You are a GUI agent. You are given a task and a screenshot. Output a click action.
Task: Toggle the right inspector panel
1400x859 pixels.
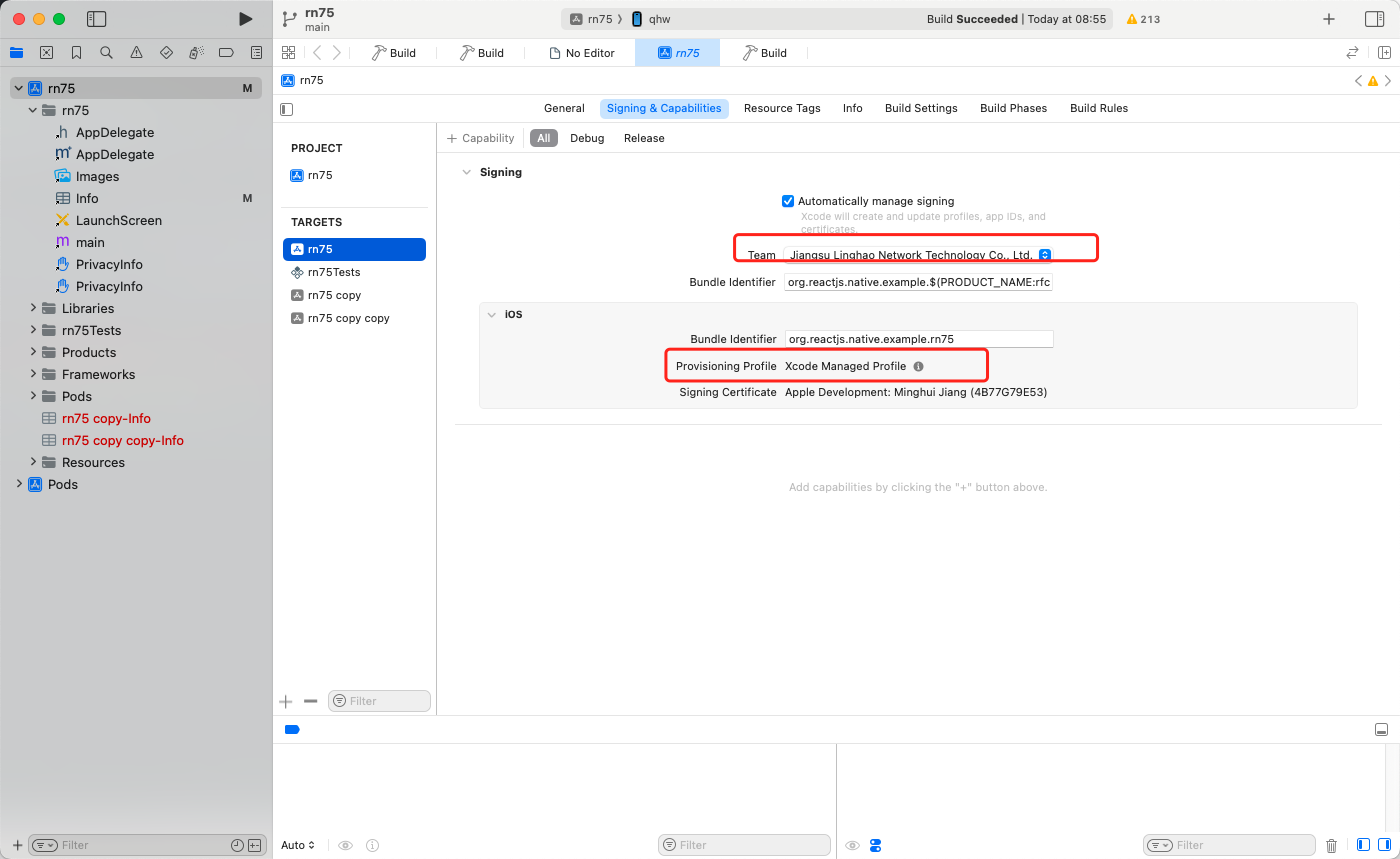[1374, 19]
